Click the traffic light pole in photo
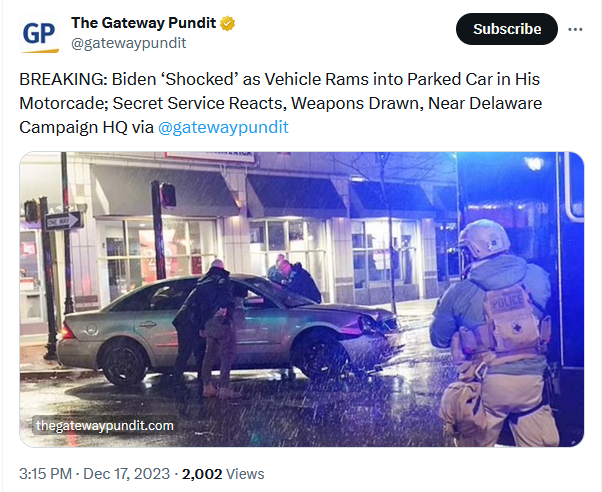This screenshot has height=492, width=602. click(x=159, y=229)
